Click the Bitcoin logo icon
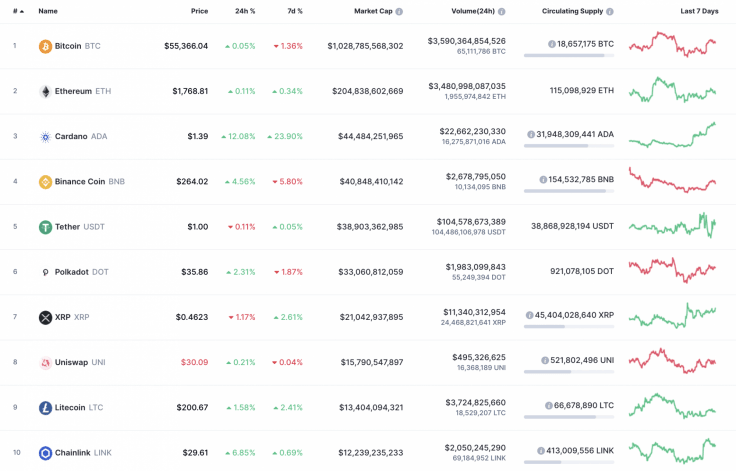This screenshot has width=736, height=471. pyautogui.click(x=45, y=46)
